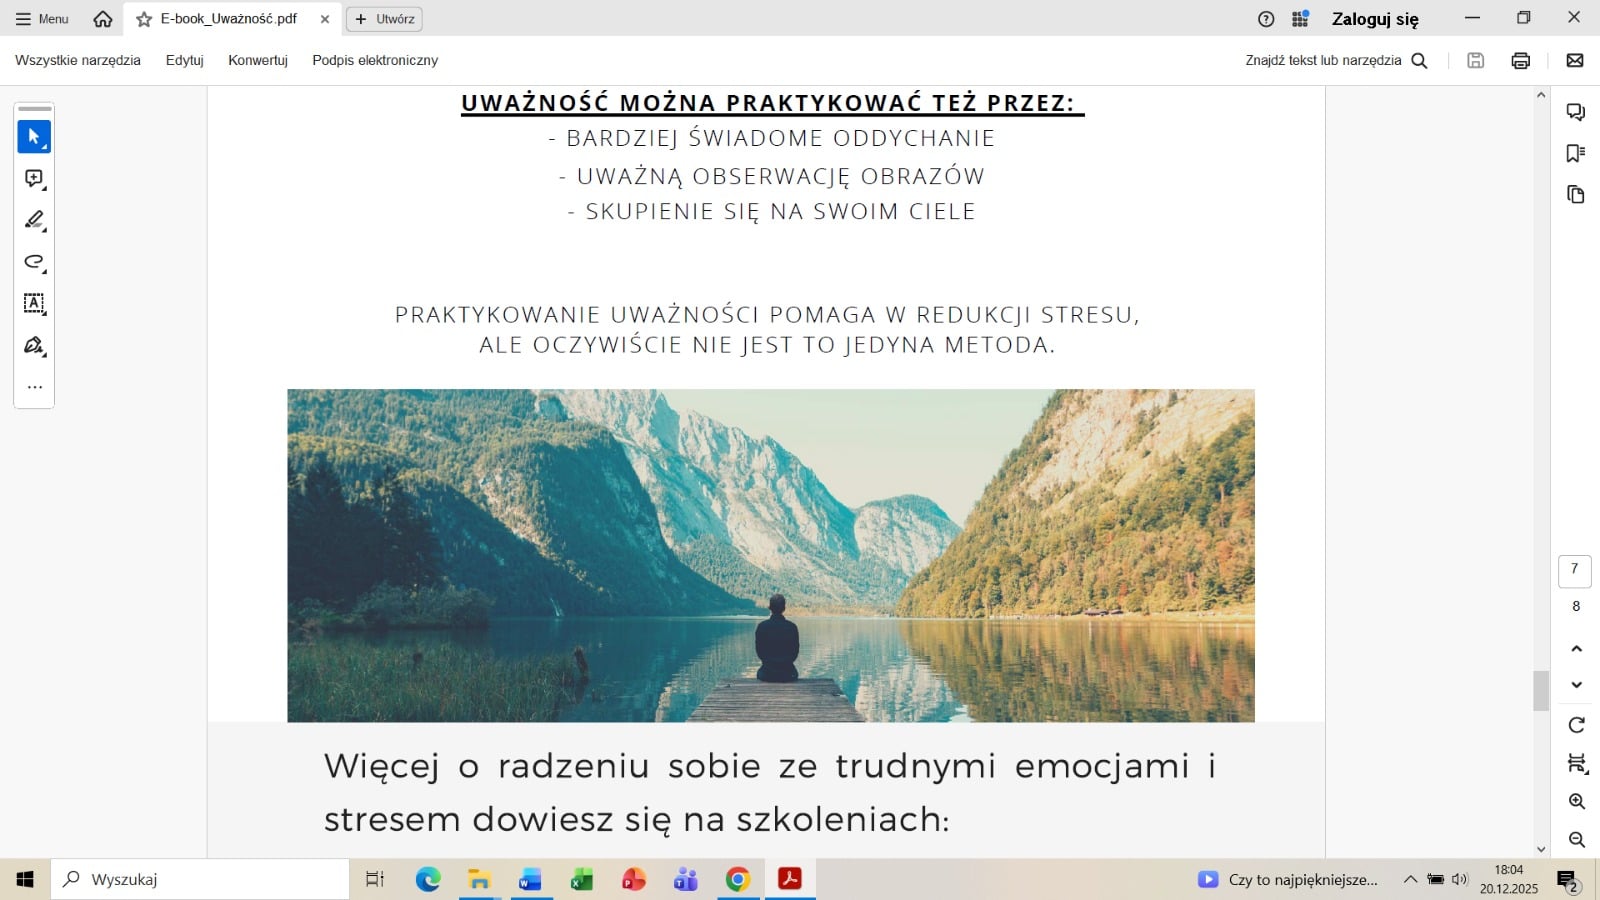Choose the highlighter pen tool

pyautogui.click(x=34, y=220)
